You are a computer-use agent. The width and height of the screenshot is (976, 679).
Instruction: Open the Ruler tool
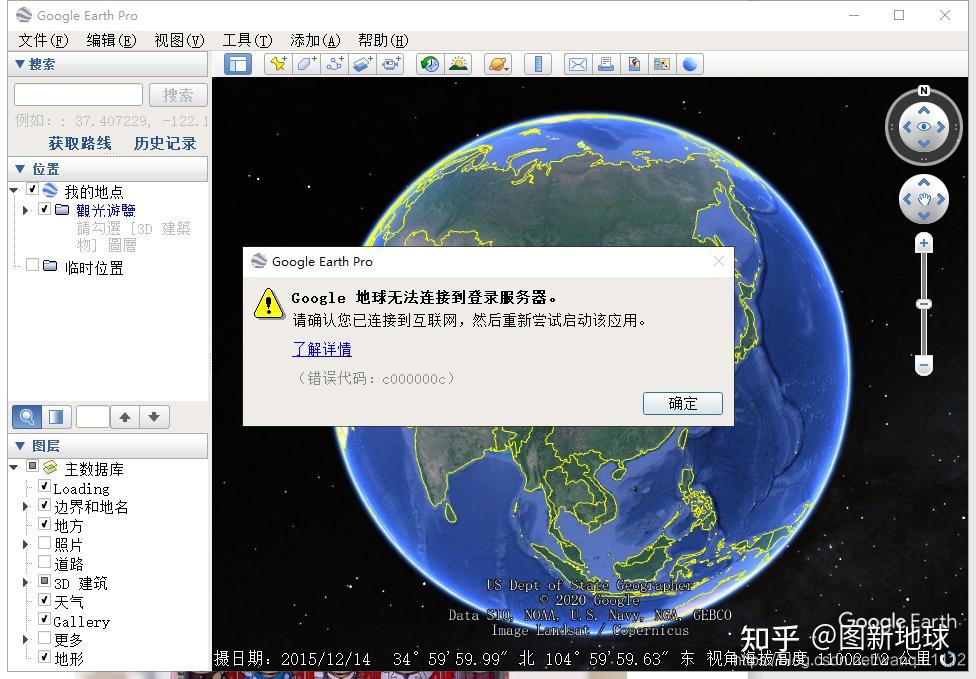point(538,64)
